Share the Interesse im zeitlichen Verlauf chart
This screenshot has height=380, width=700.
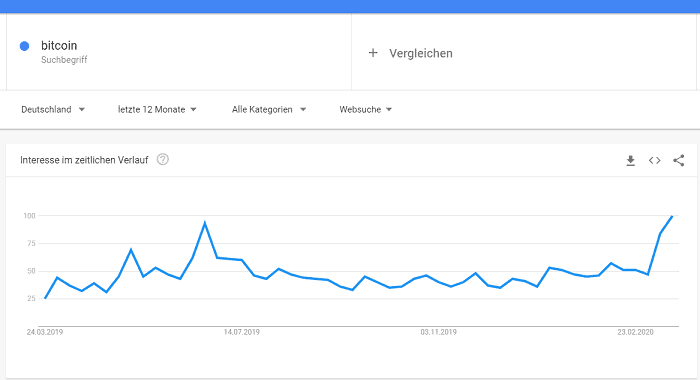[679, 160]
